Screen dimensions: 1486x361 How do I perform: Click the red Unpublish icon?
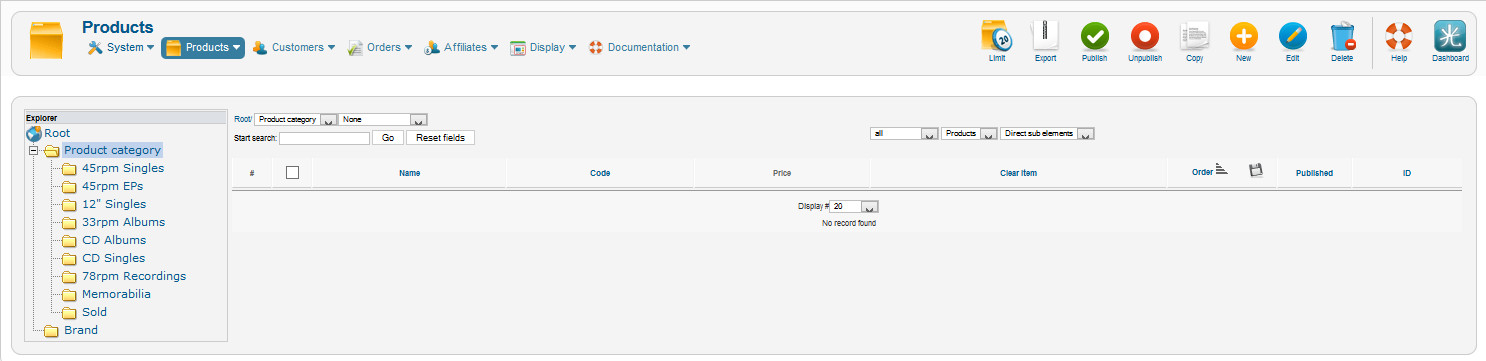[x=1145, y=37]
